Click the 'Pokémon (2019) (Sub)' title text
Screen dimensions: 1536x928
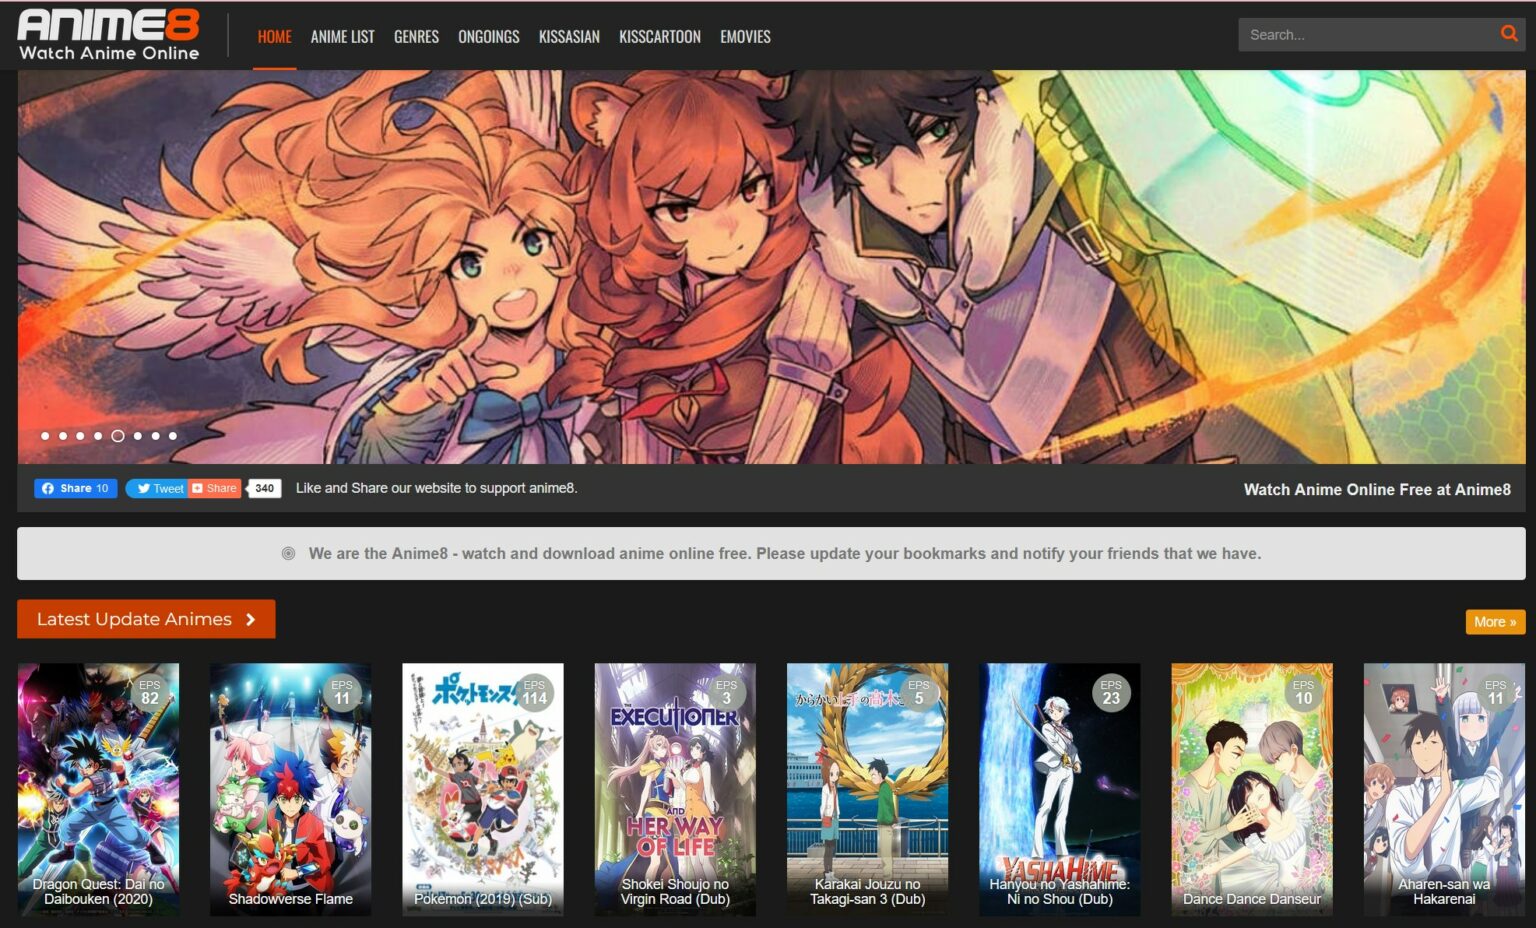483,899
